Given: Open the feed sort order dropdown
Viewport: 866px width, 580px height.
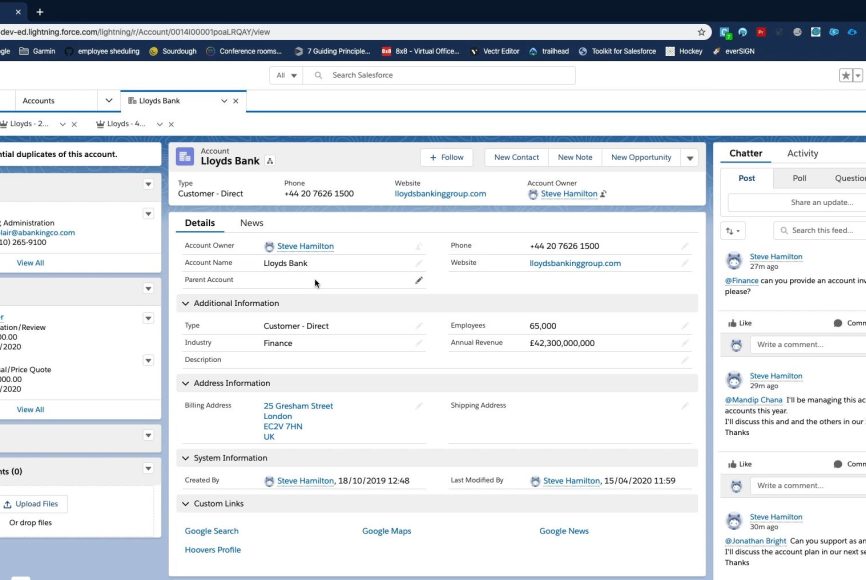Looking at the screenshot, I should (733, 231).
